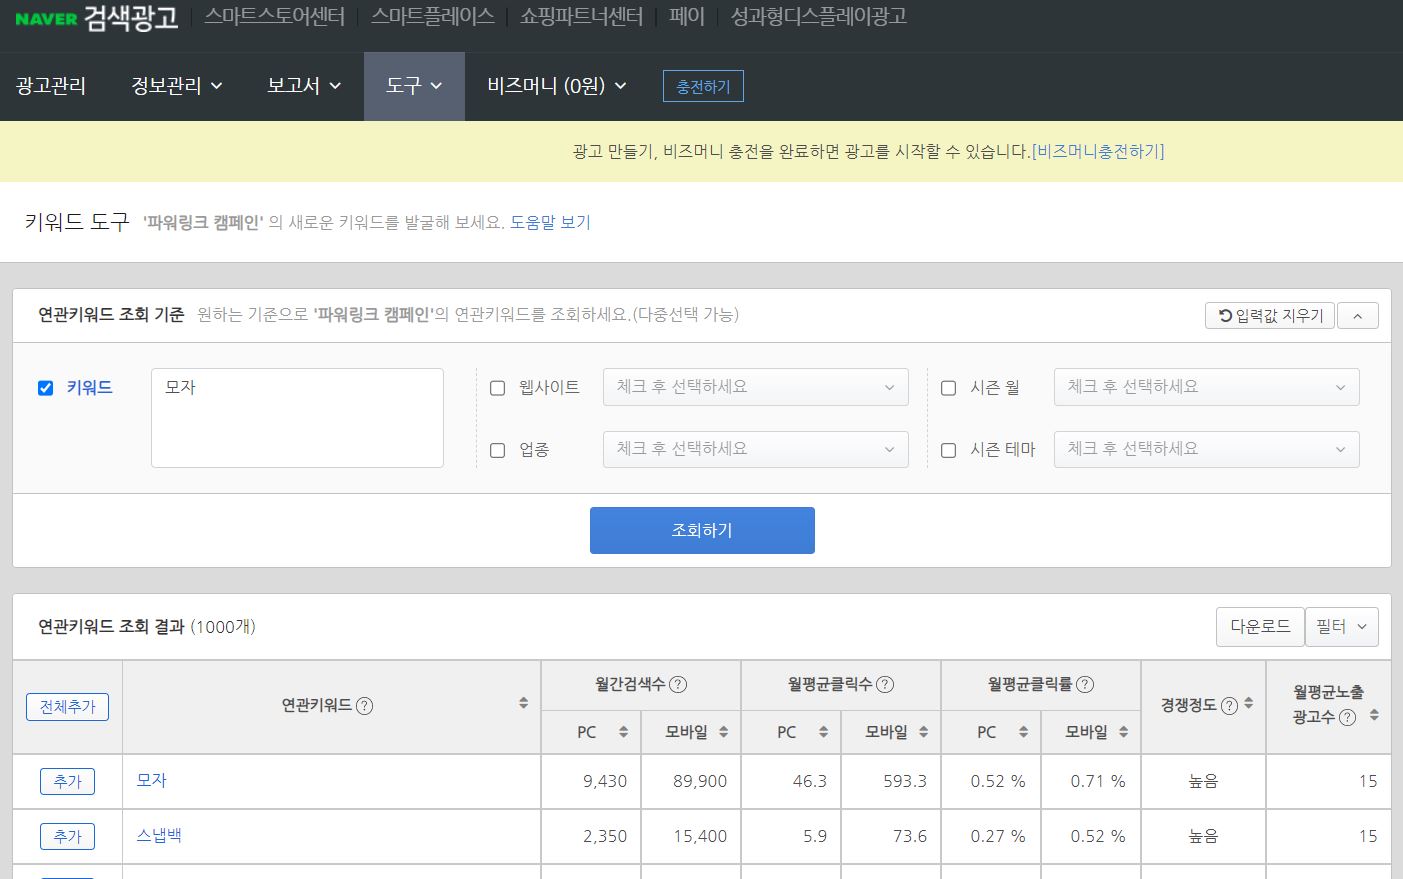
Task: Open the 비즈머니 (0원) menu
Action: 556,86
